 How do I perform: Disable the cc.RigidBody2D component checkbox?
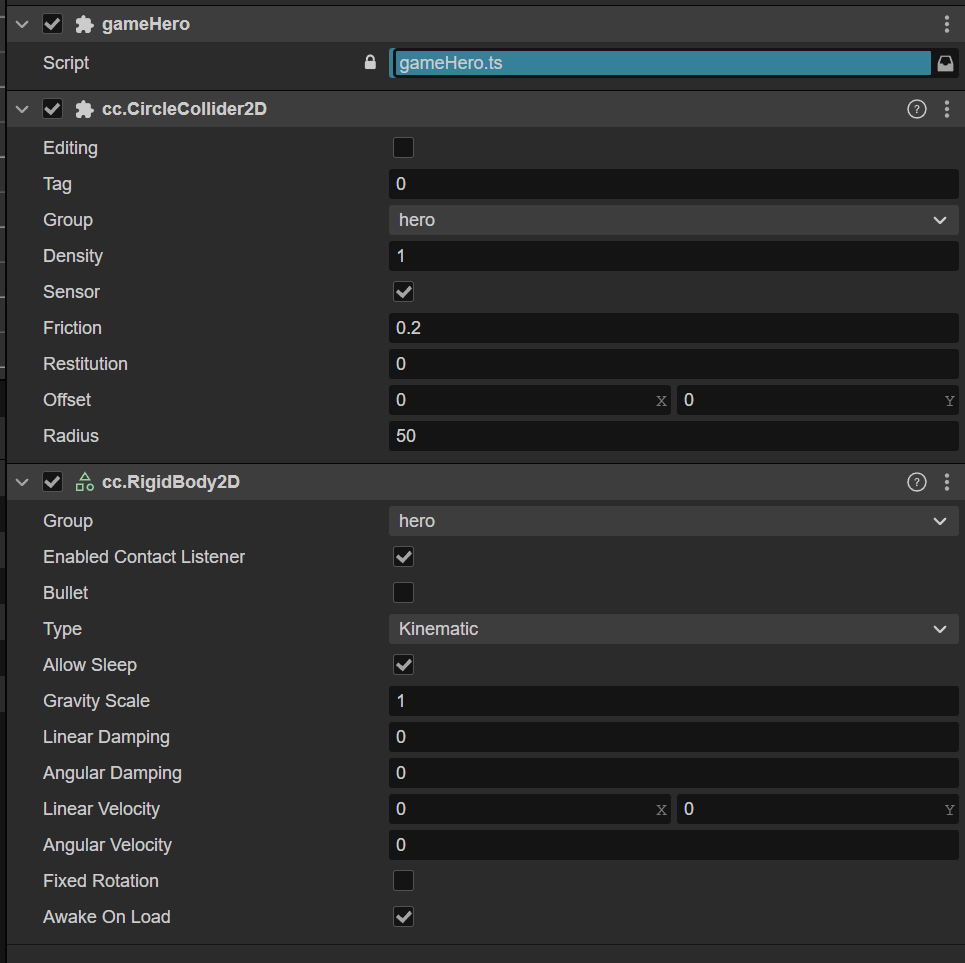tap(52, 482)
